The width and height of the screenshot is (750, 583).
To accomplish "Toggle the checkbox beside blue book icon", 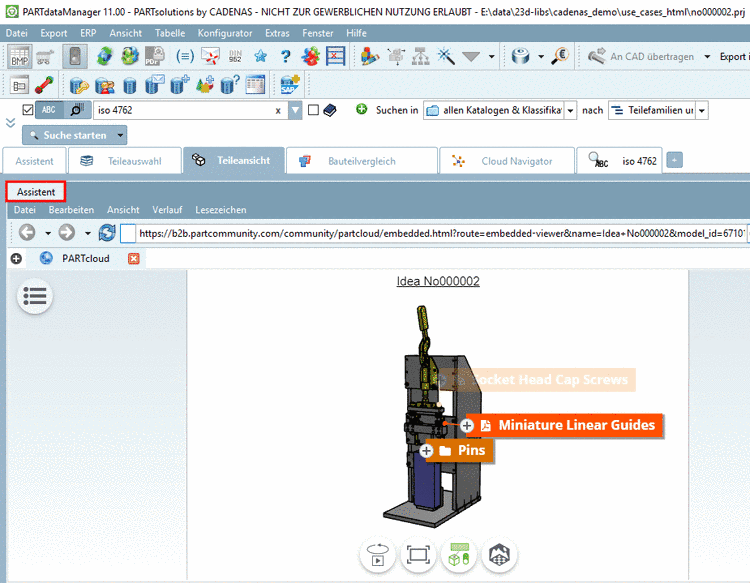I will (313, 110).
